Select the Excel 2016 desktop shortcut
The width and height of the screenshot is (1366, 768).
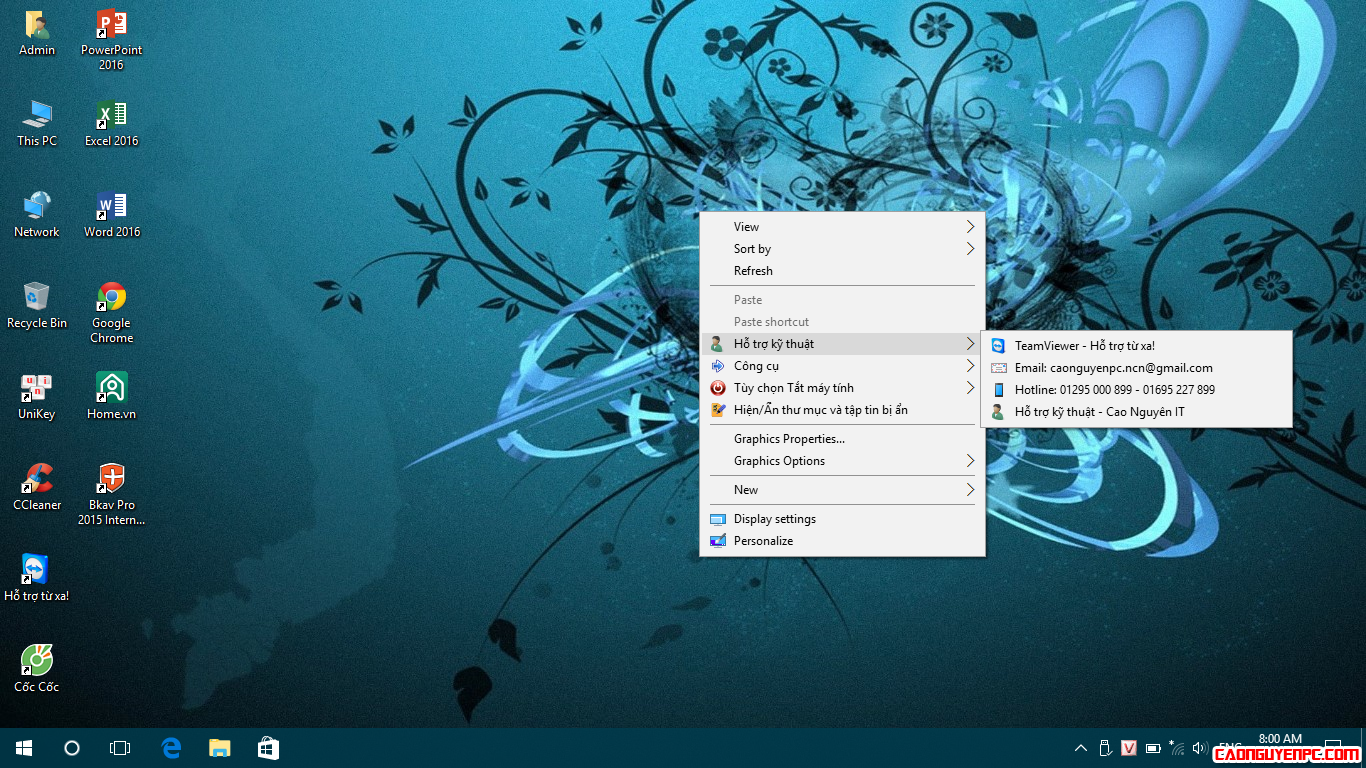tap(111, 124)
